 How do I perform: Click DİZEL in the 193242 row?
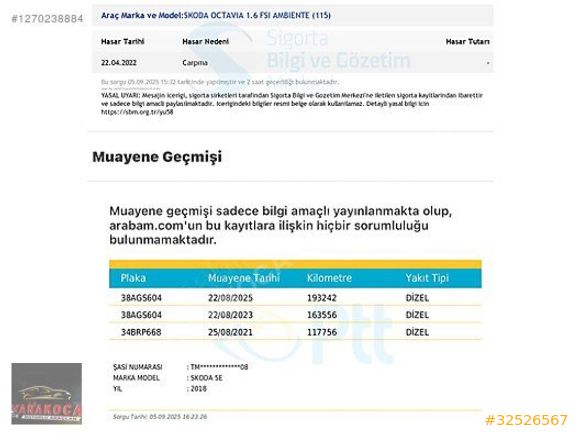[x=417, y=298]
